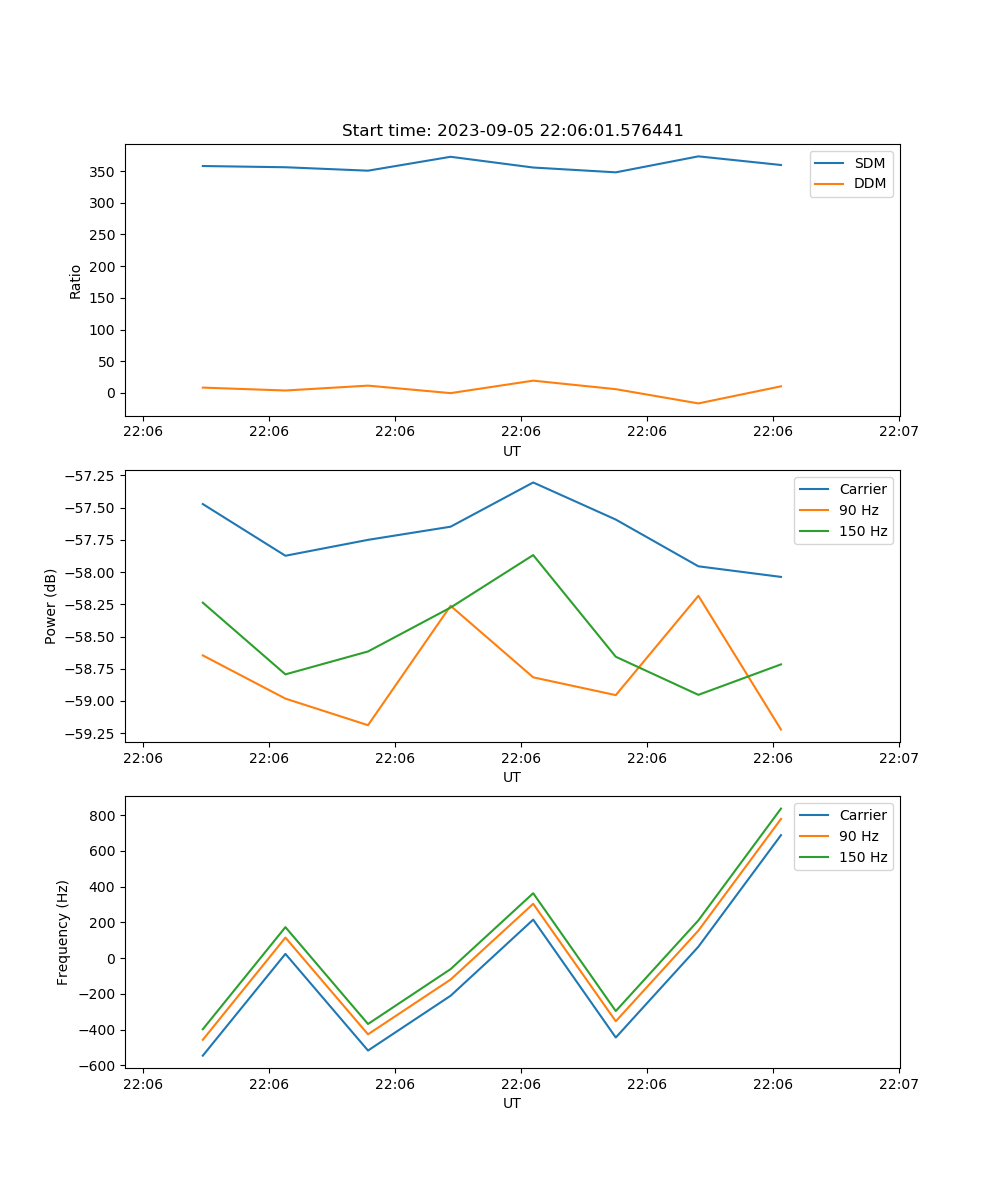Click the Frequency (Hz) y-axis label

63,932
